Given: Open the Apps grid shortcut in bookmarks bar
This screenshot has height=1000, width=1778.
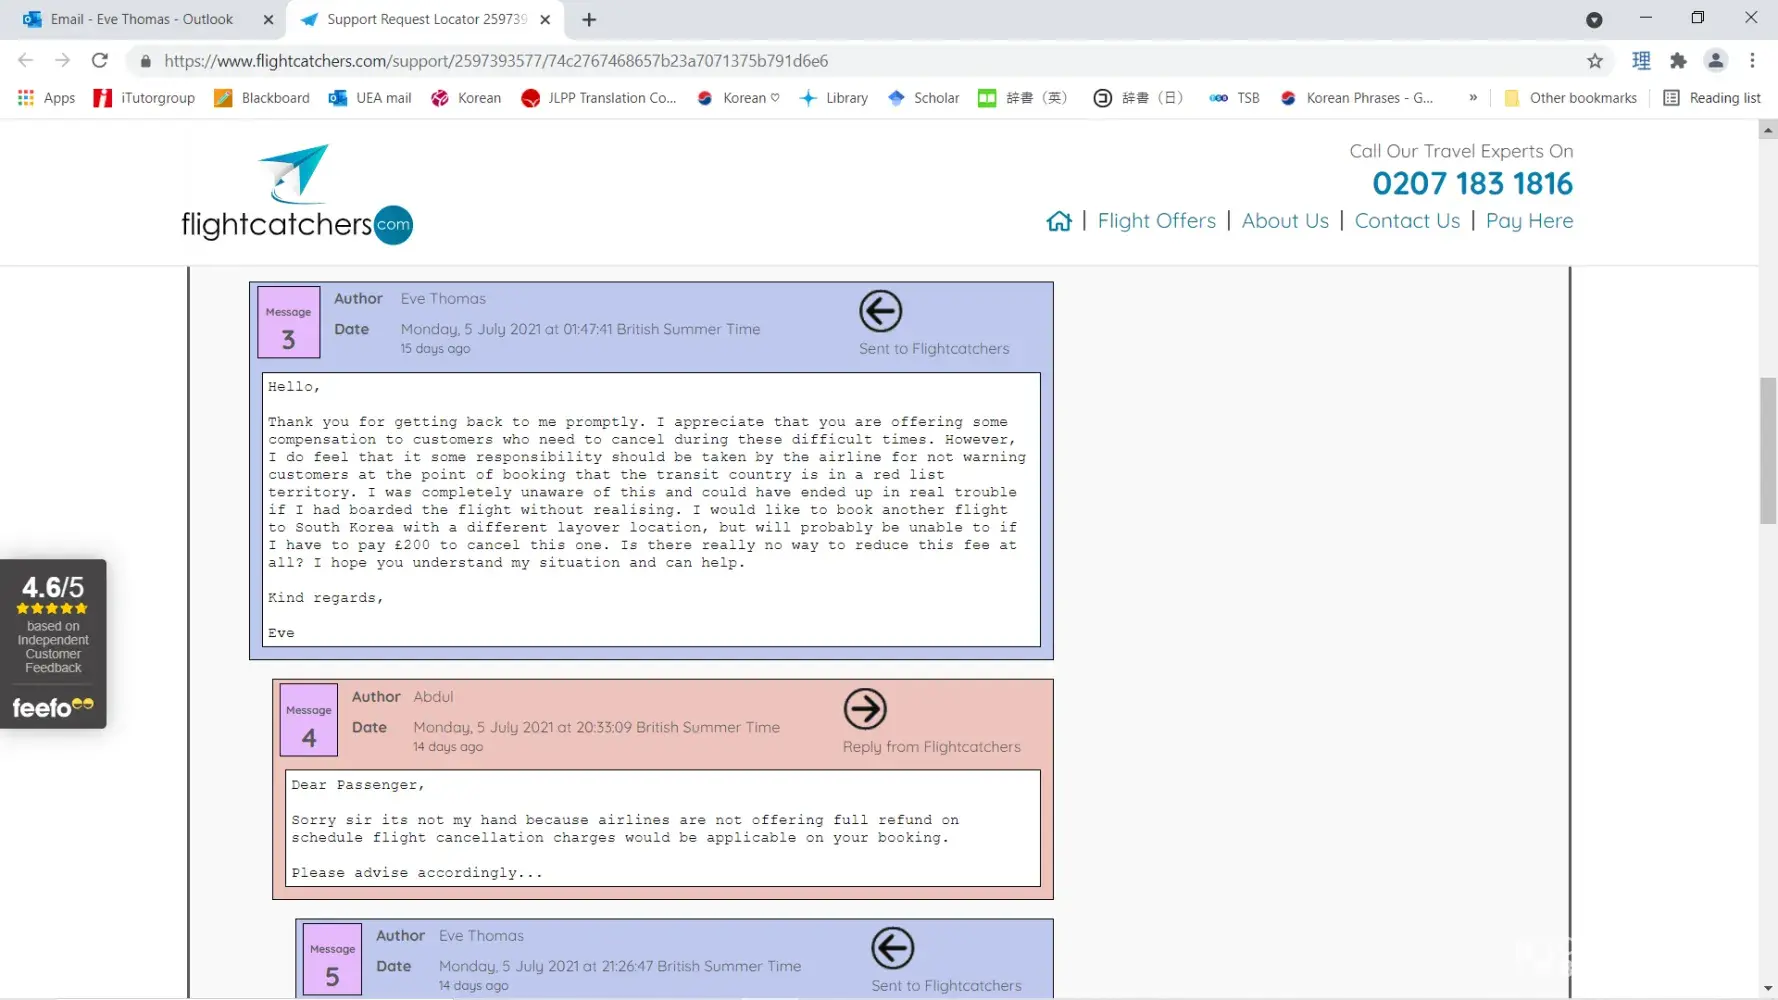Looking at the screenshot, I should pos(47,98).
